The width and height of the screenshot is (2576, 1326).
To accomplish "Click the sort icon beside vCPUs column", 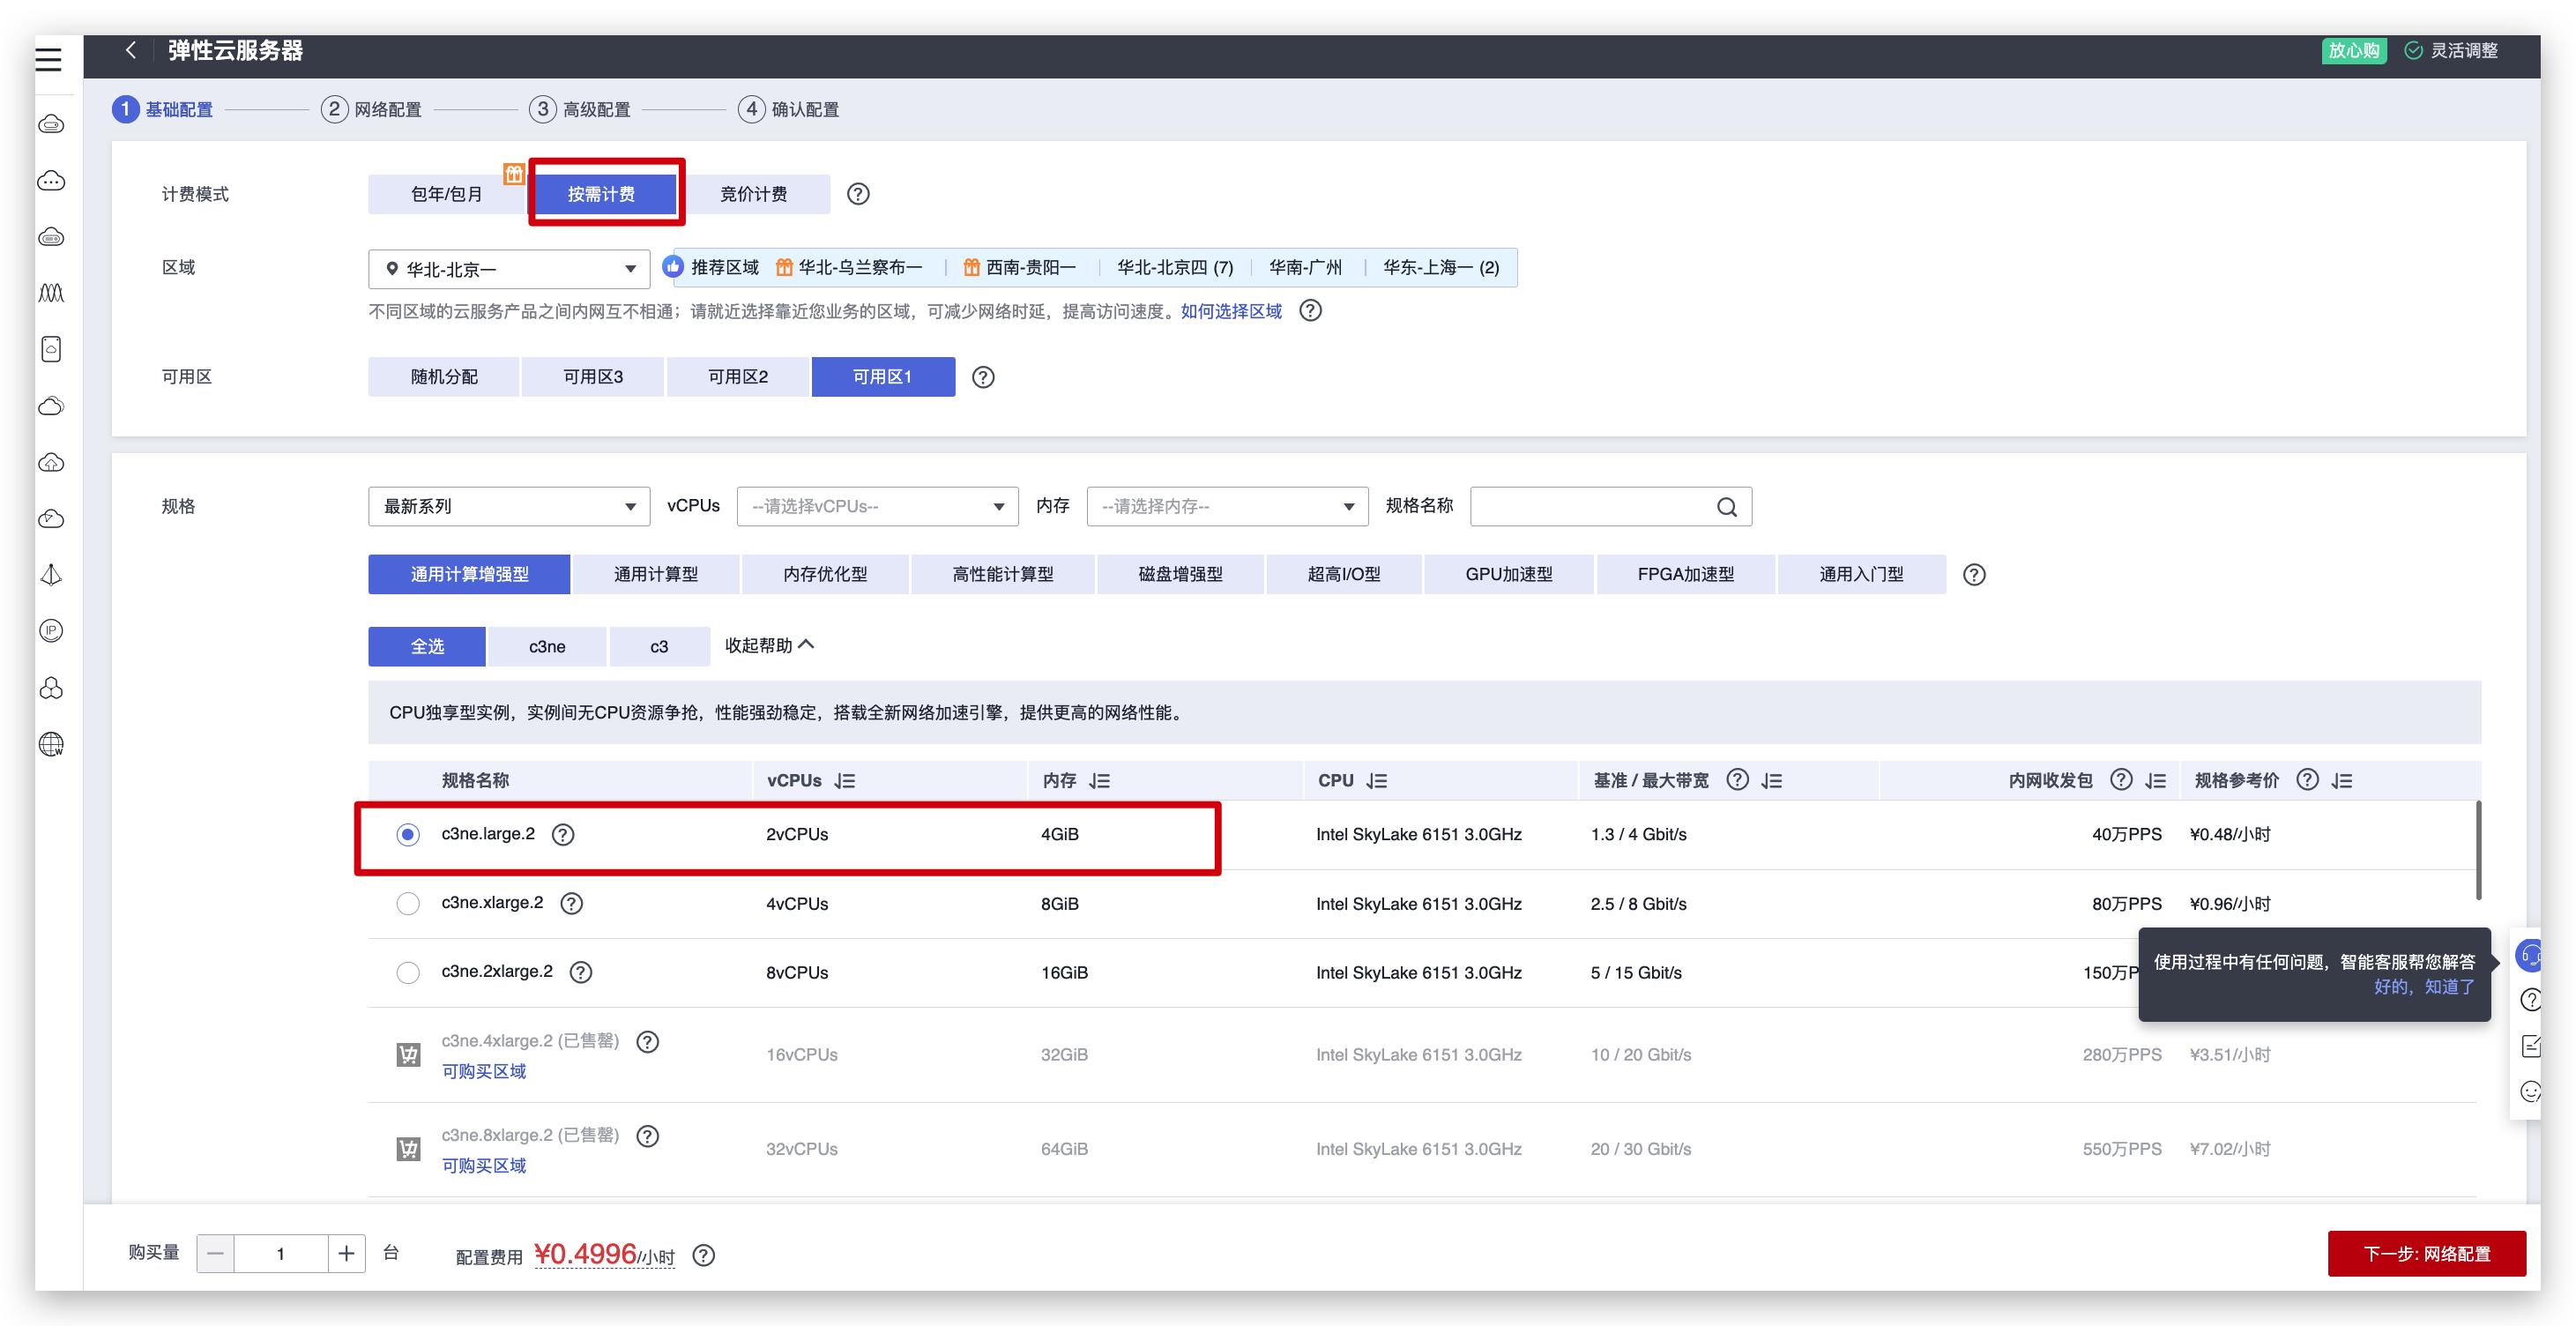I will (x=845, y=781).
